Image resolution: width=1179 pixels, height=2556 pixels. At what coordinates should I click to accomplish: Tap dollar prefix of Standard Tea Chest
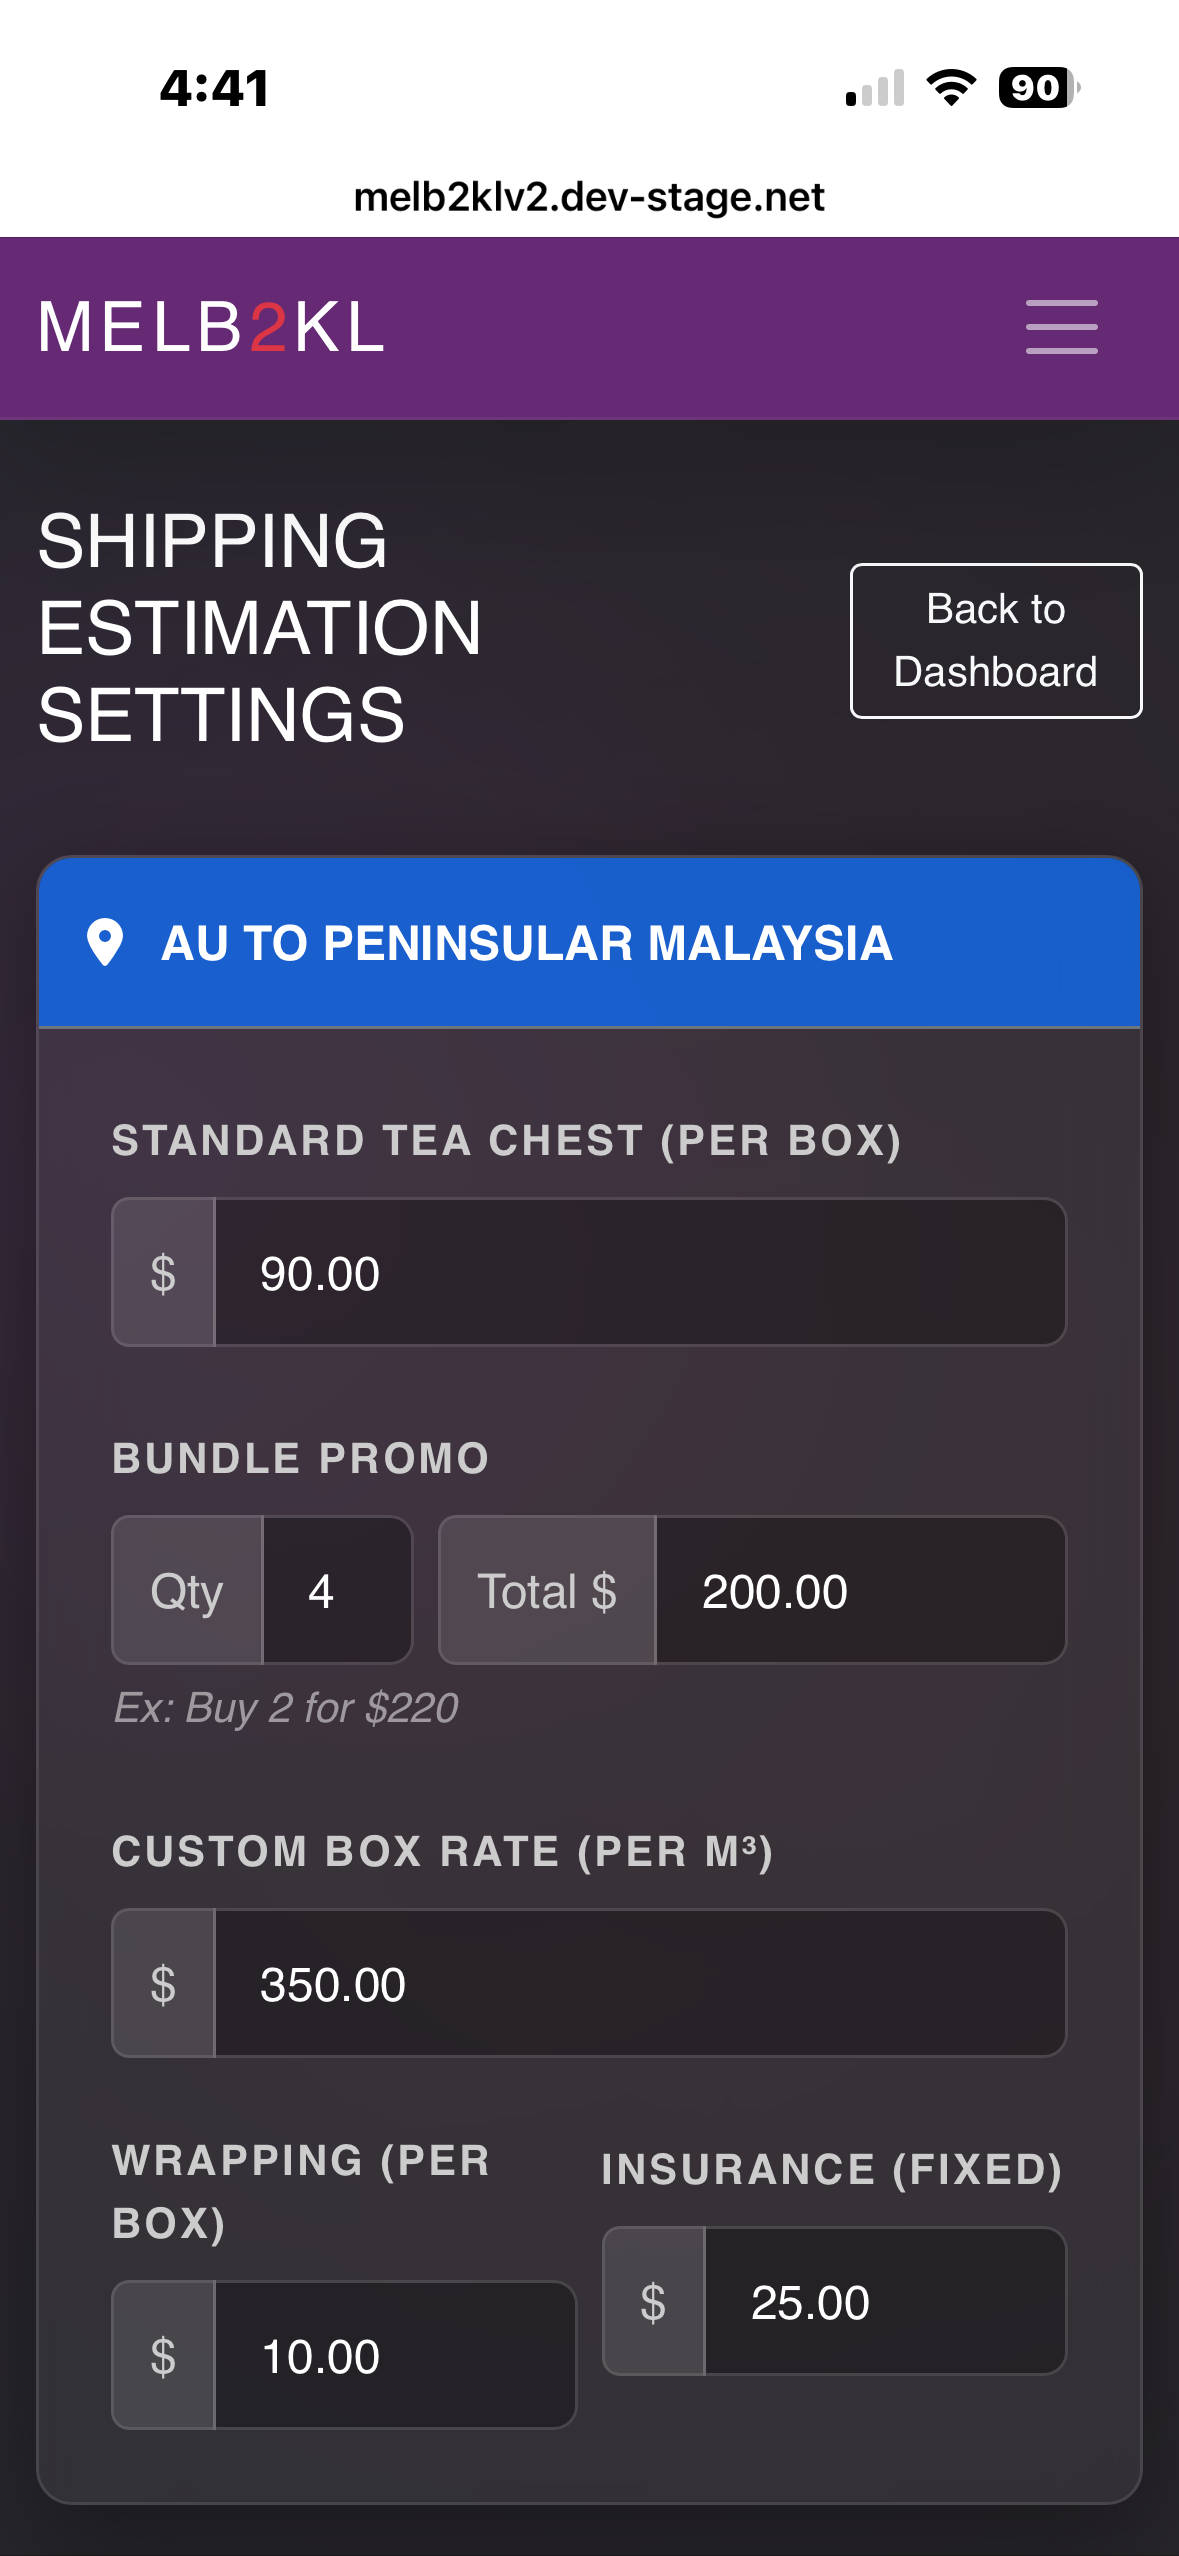163,1273
